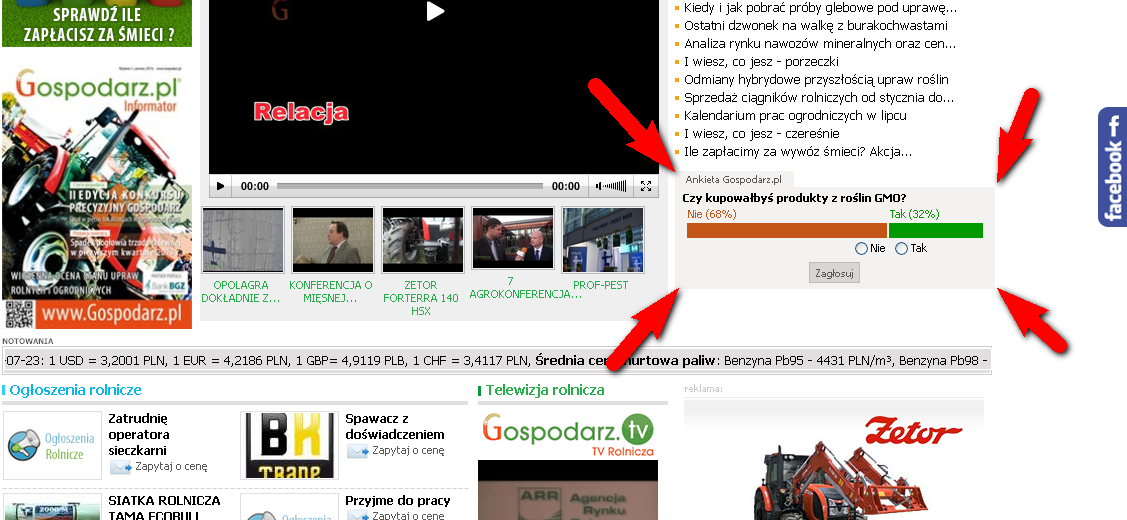Open article I wiesz, co jesz - czereśnie
The height and width of the screenshot is (520, 1127).
(x=762, y=133)
